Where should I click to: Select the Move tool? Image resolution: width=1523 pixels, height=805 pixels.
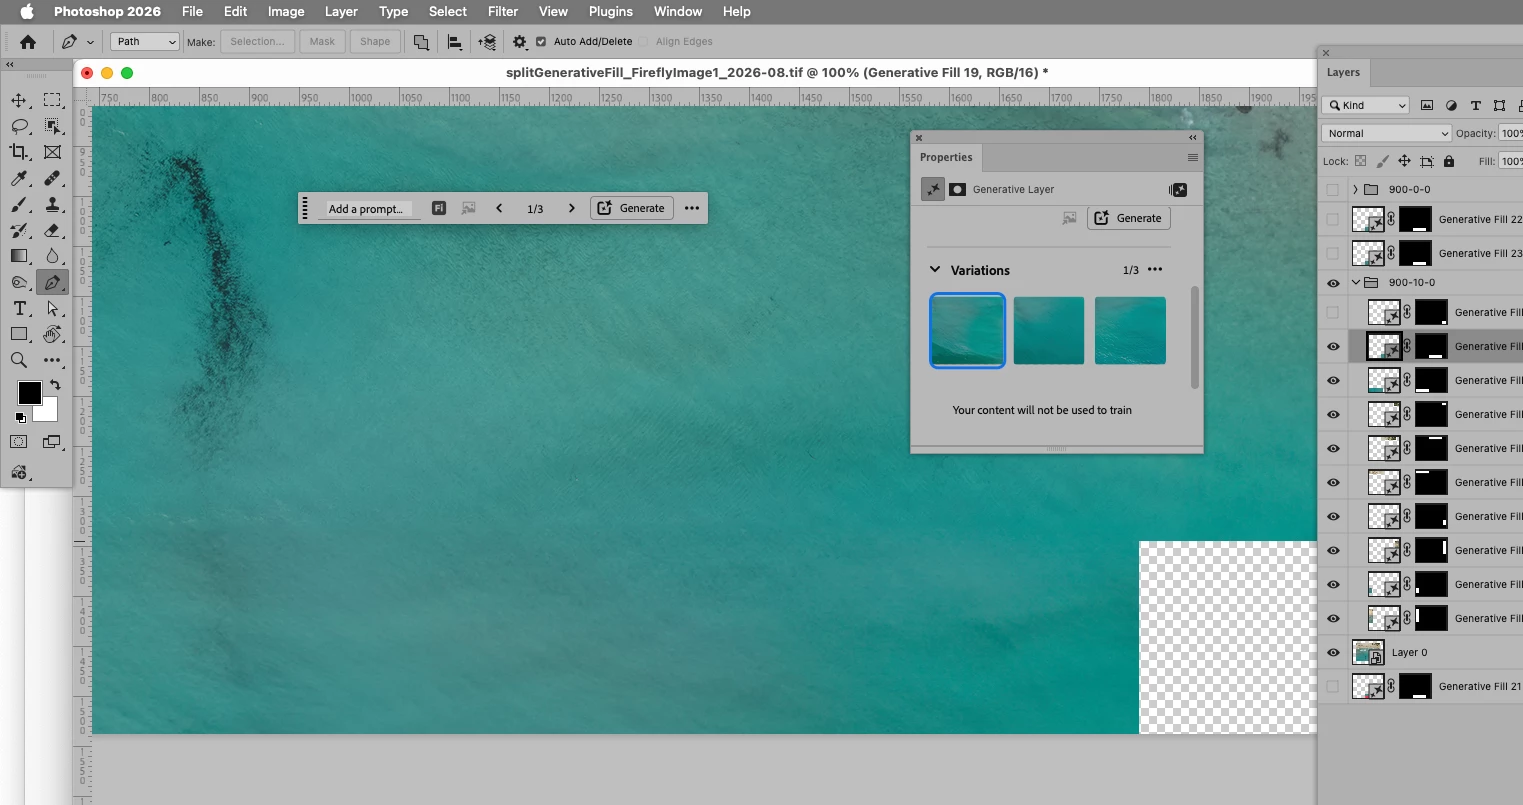point(19,100)
